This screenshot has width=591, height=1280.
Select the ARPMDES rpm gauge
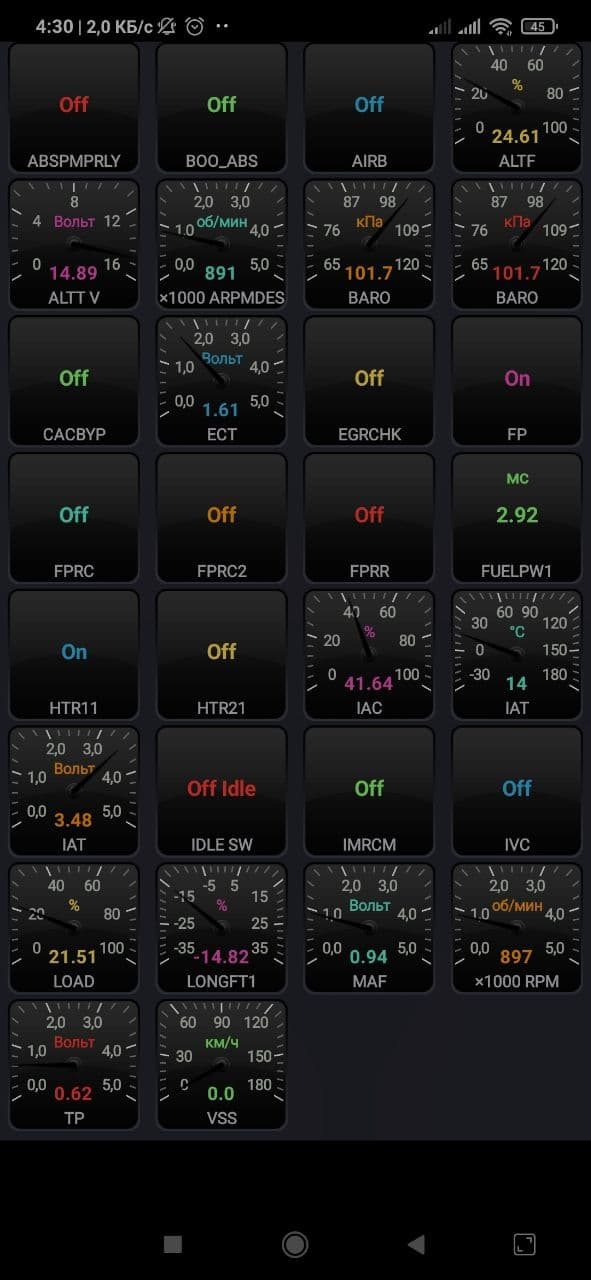point(222,245)
